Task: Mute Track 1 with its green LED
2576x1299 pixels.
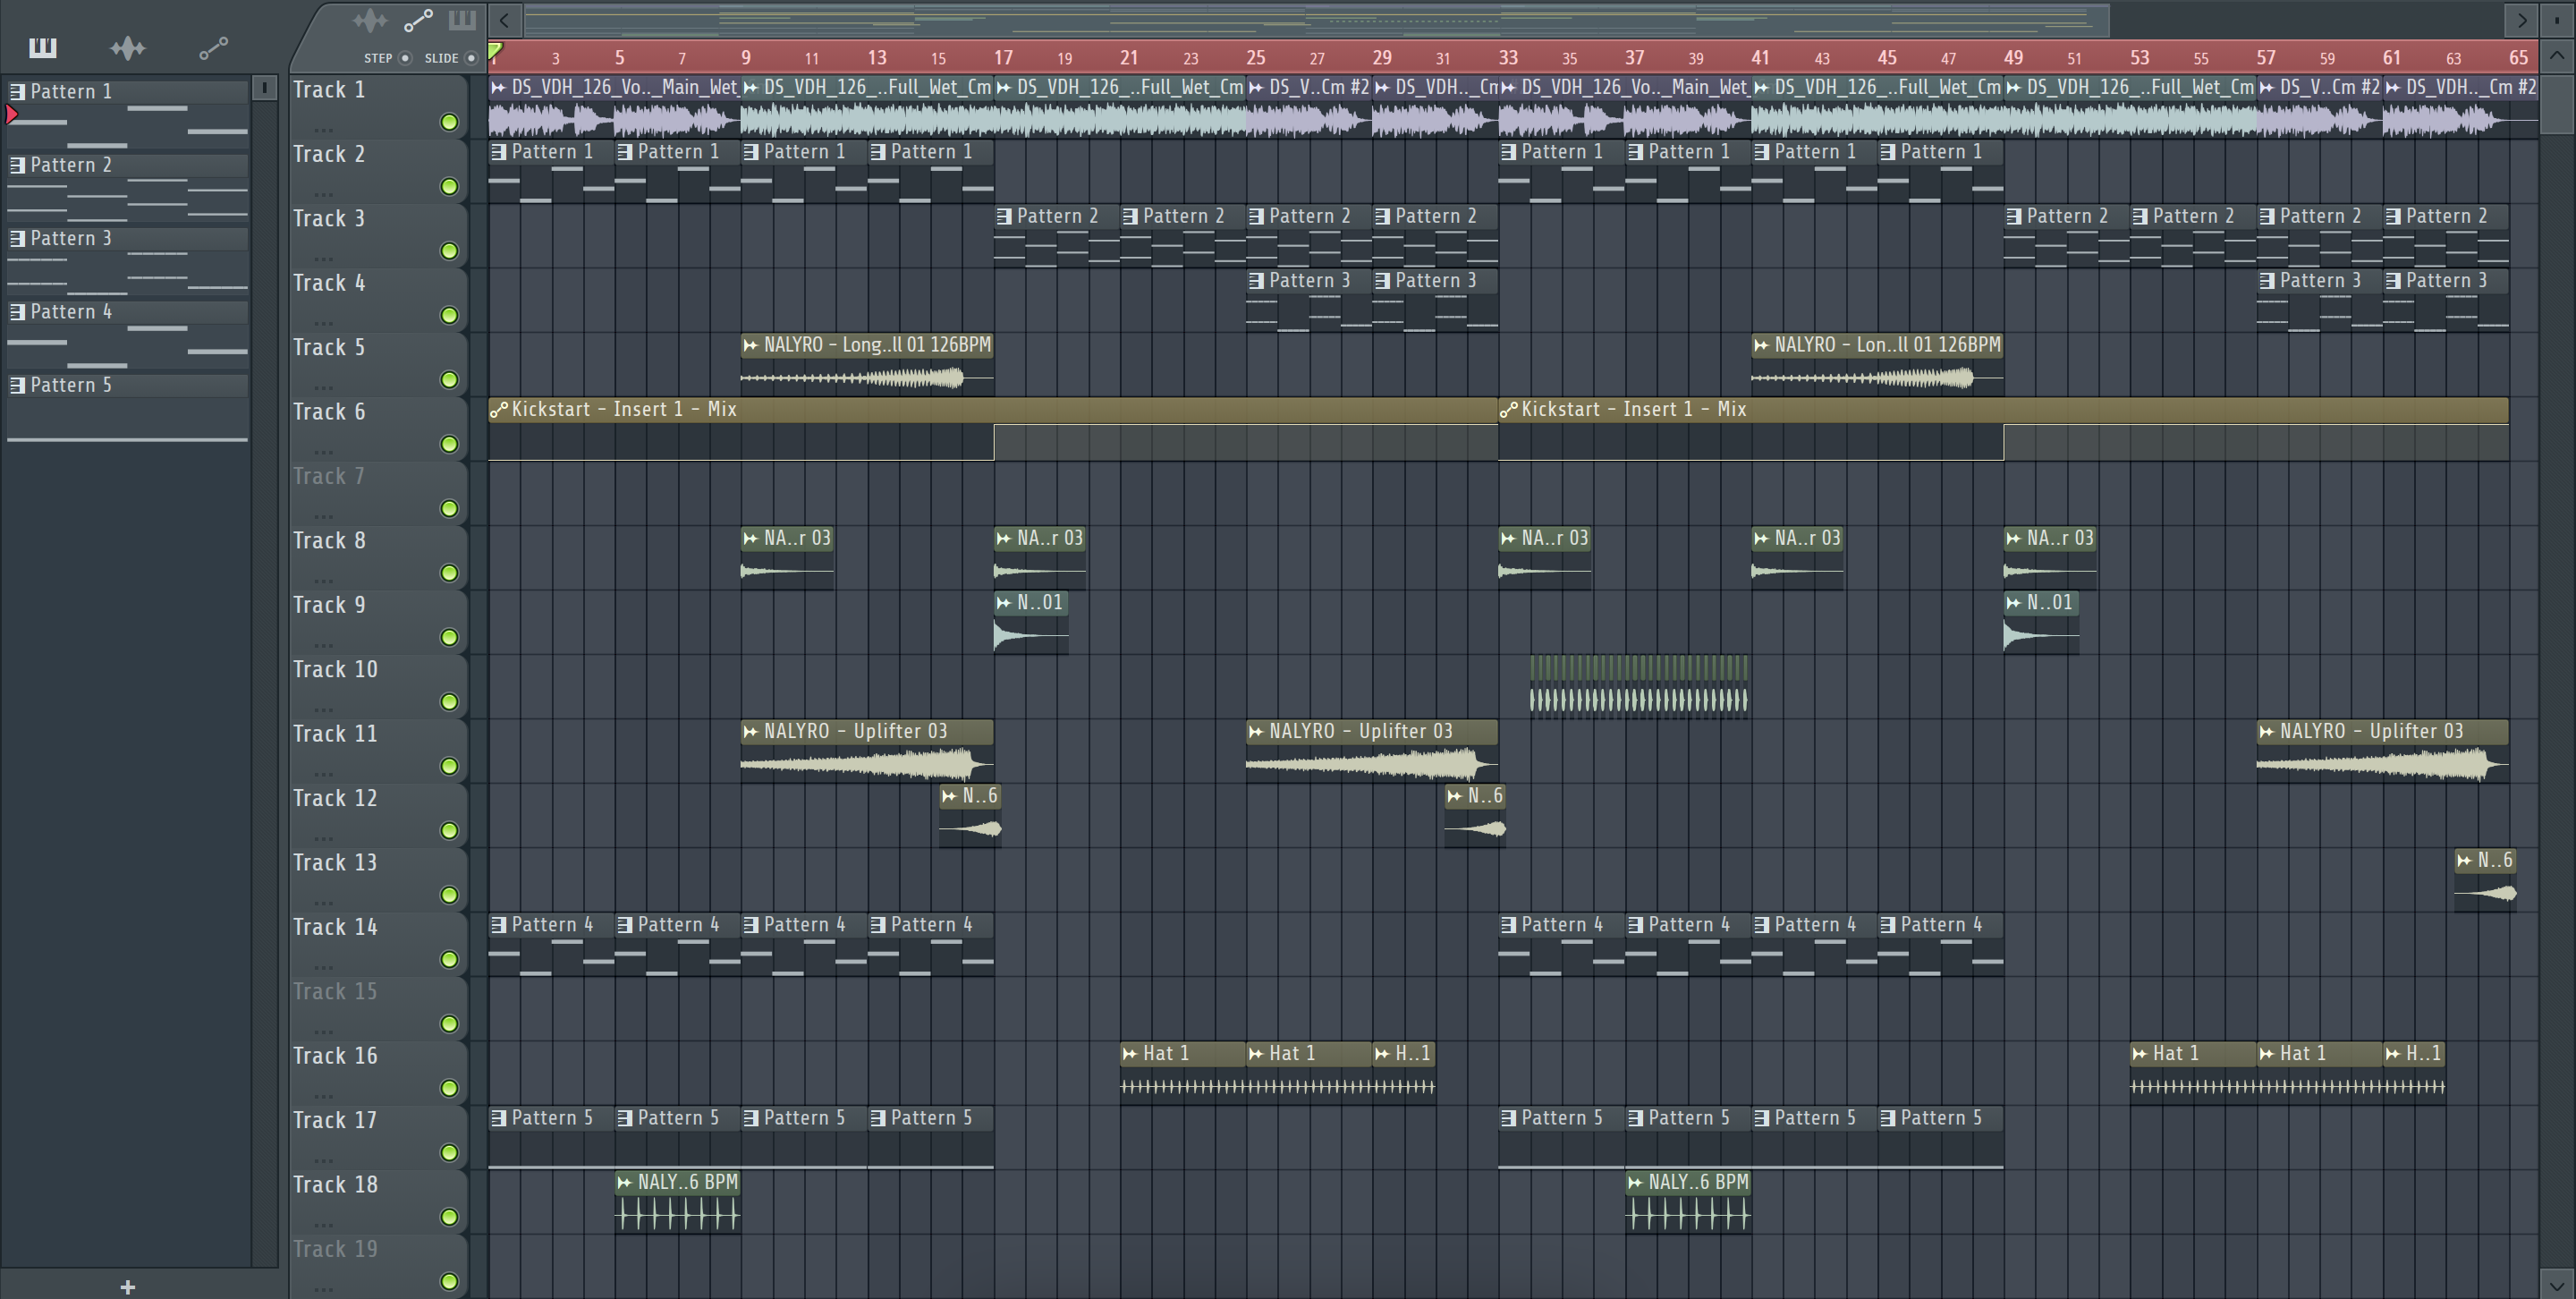Action: pyautogui.click(x=449, y=122)
